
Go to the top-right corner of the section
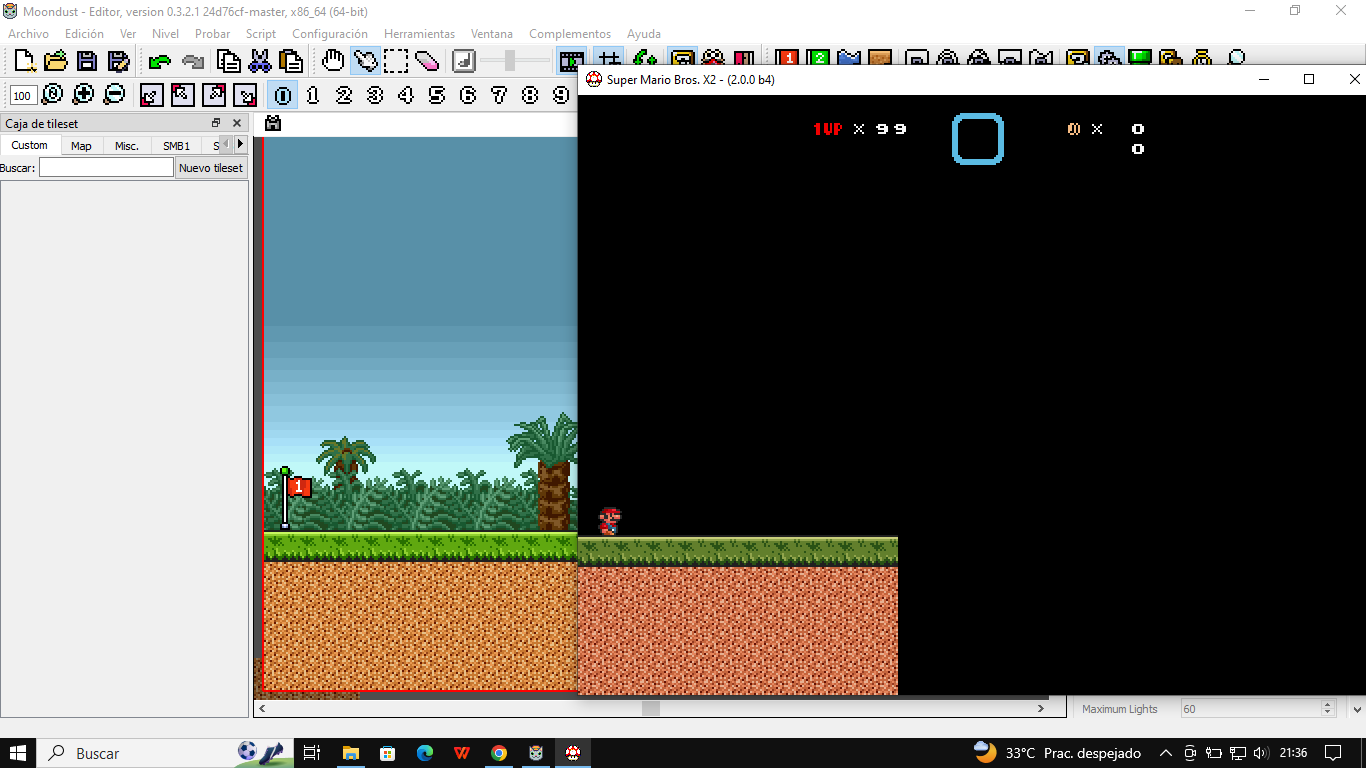214,95
